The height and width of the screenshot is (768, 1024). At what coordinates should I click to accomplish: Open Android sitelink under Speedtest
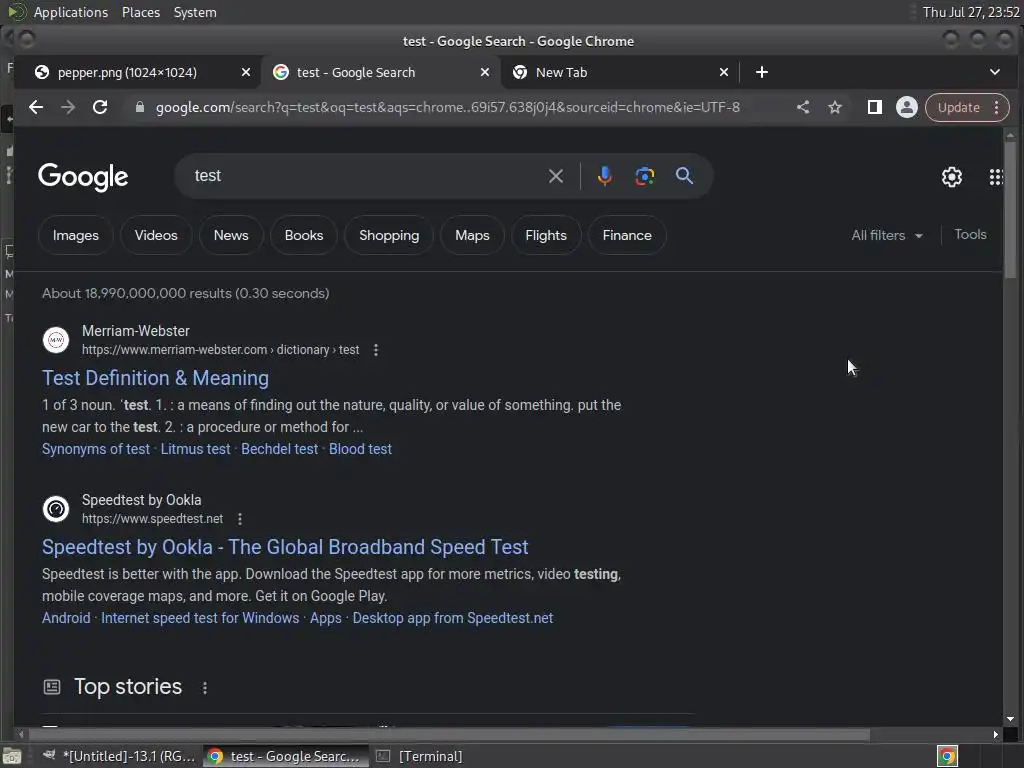point(67,618)
